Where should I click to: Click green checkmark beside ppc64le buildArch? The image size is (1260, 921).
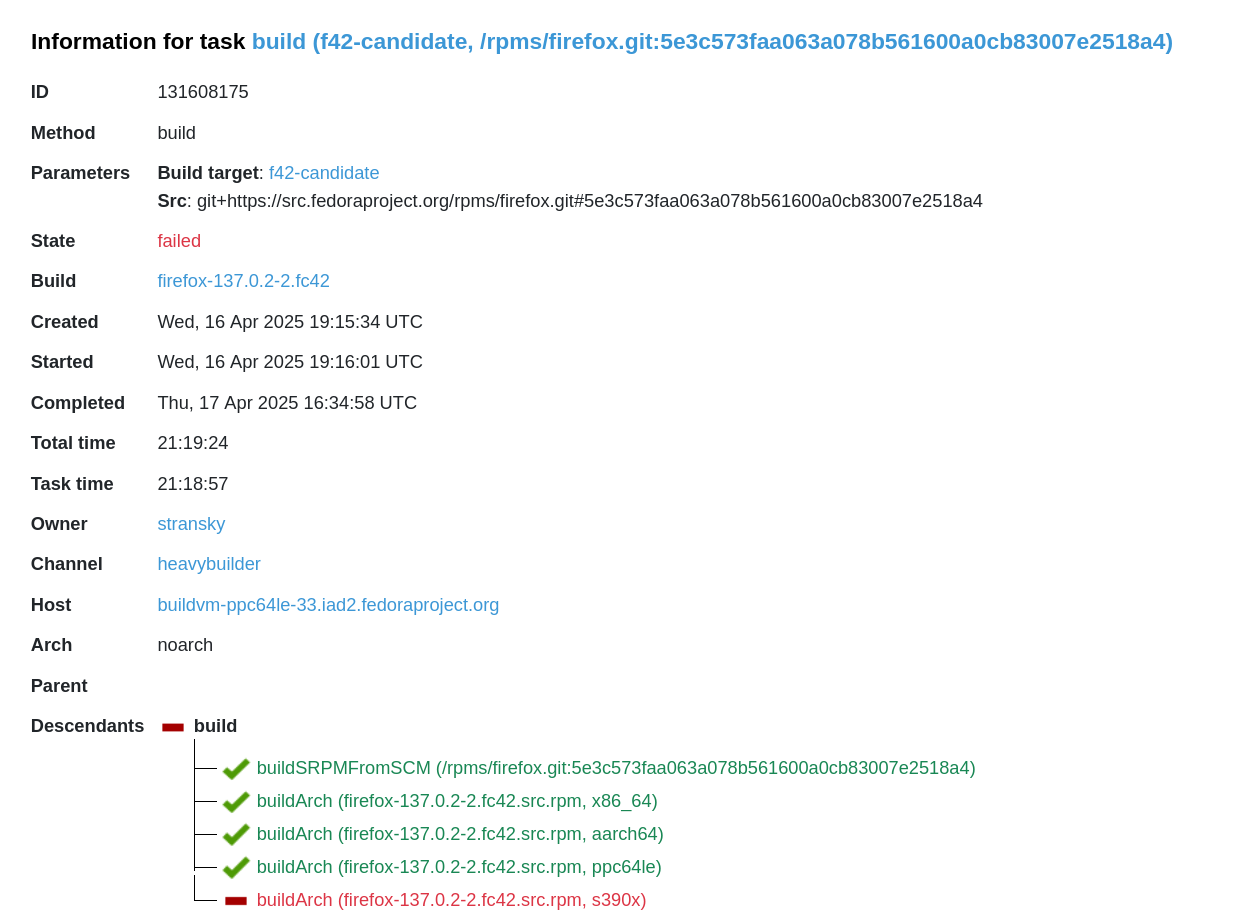236,868
